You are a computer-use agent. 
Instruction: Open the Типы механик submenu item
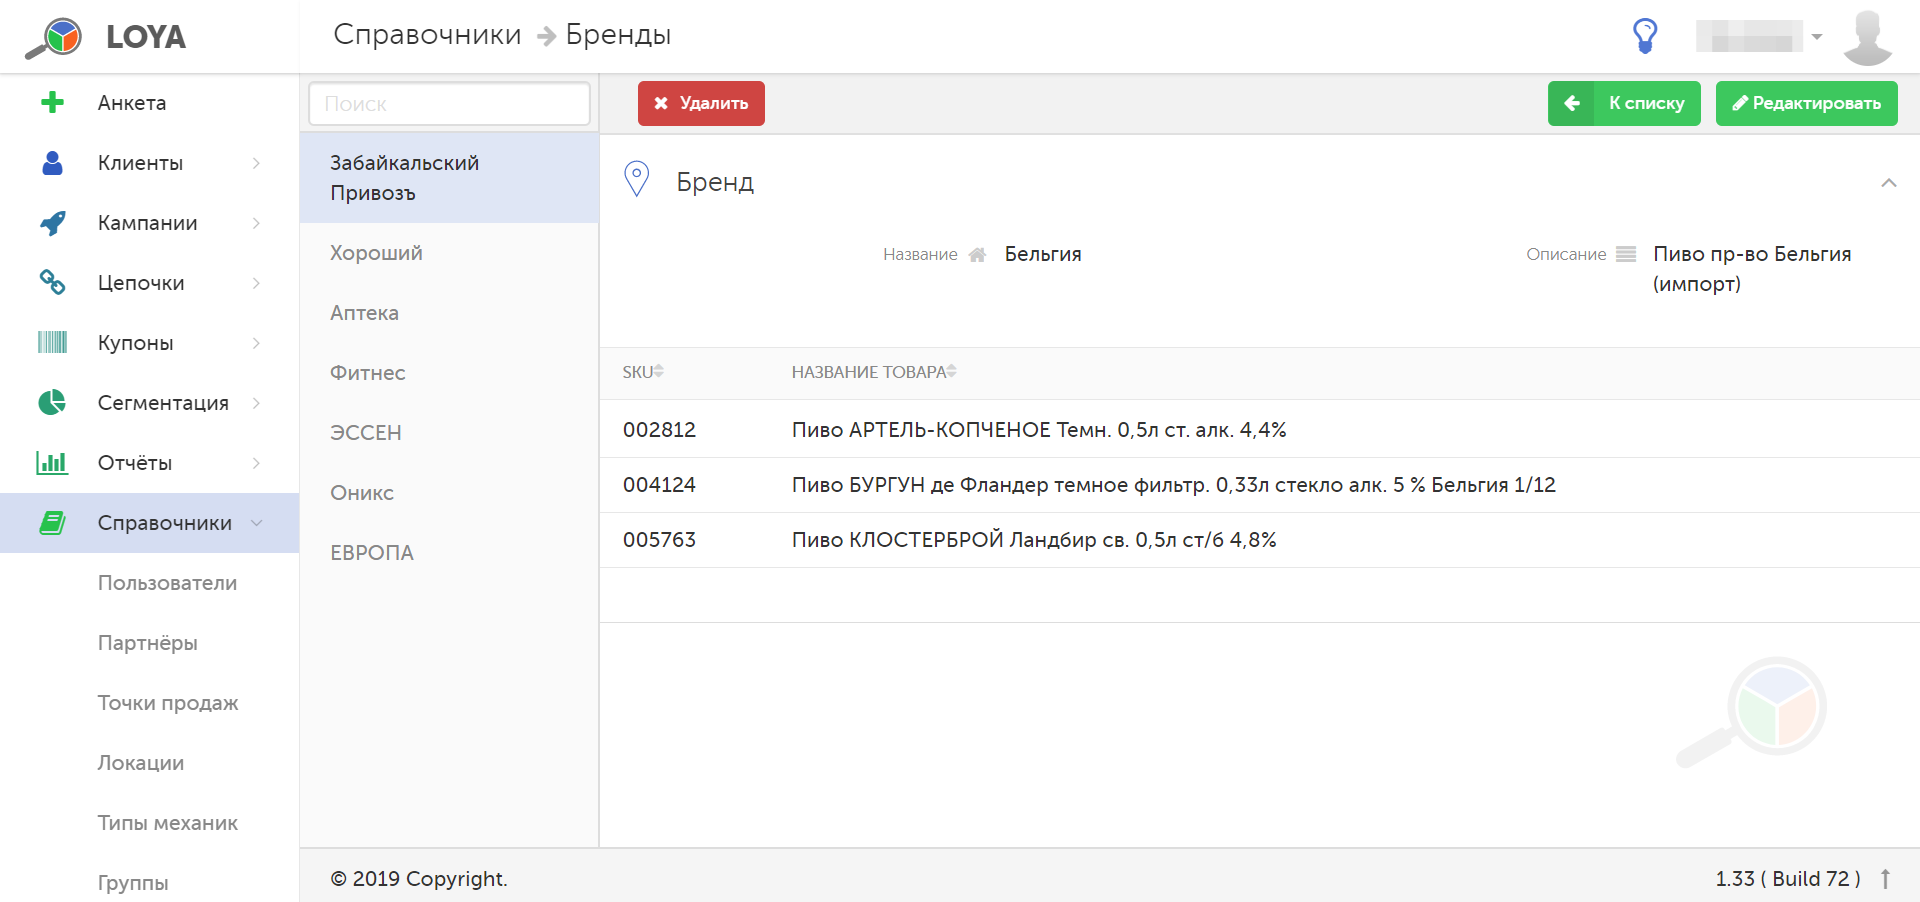(x=167, y=823)
